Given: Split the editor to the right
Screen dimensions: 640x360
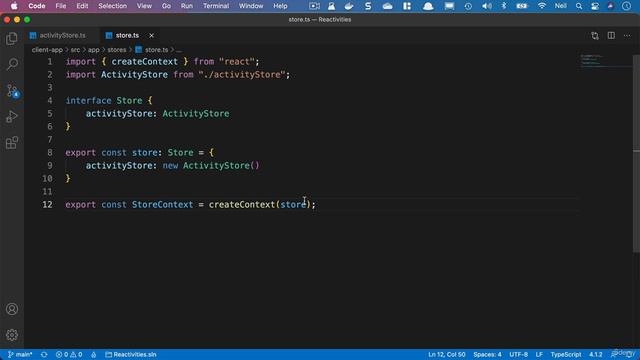Looking at the screenshot, I should click(x=611, y=36).
